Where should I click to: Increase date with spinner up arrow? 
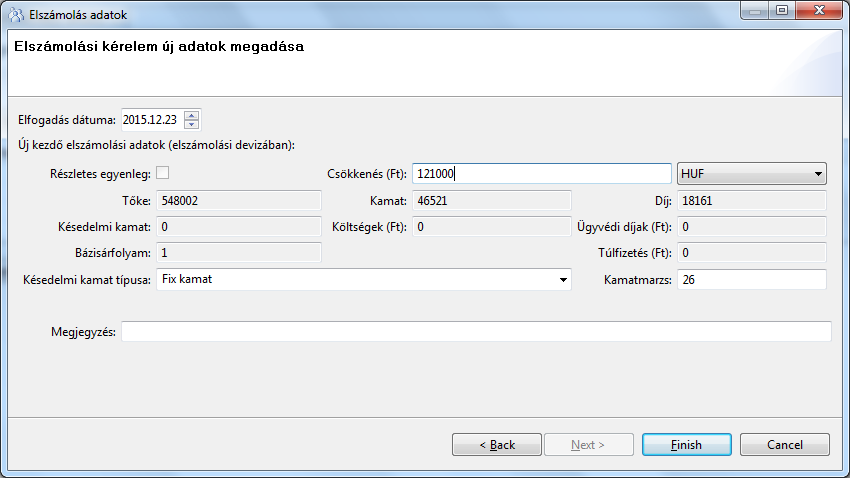[192, 115]
